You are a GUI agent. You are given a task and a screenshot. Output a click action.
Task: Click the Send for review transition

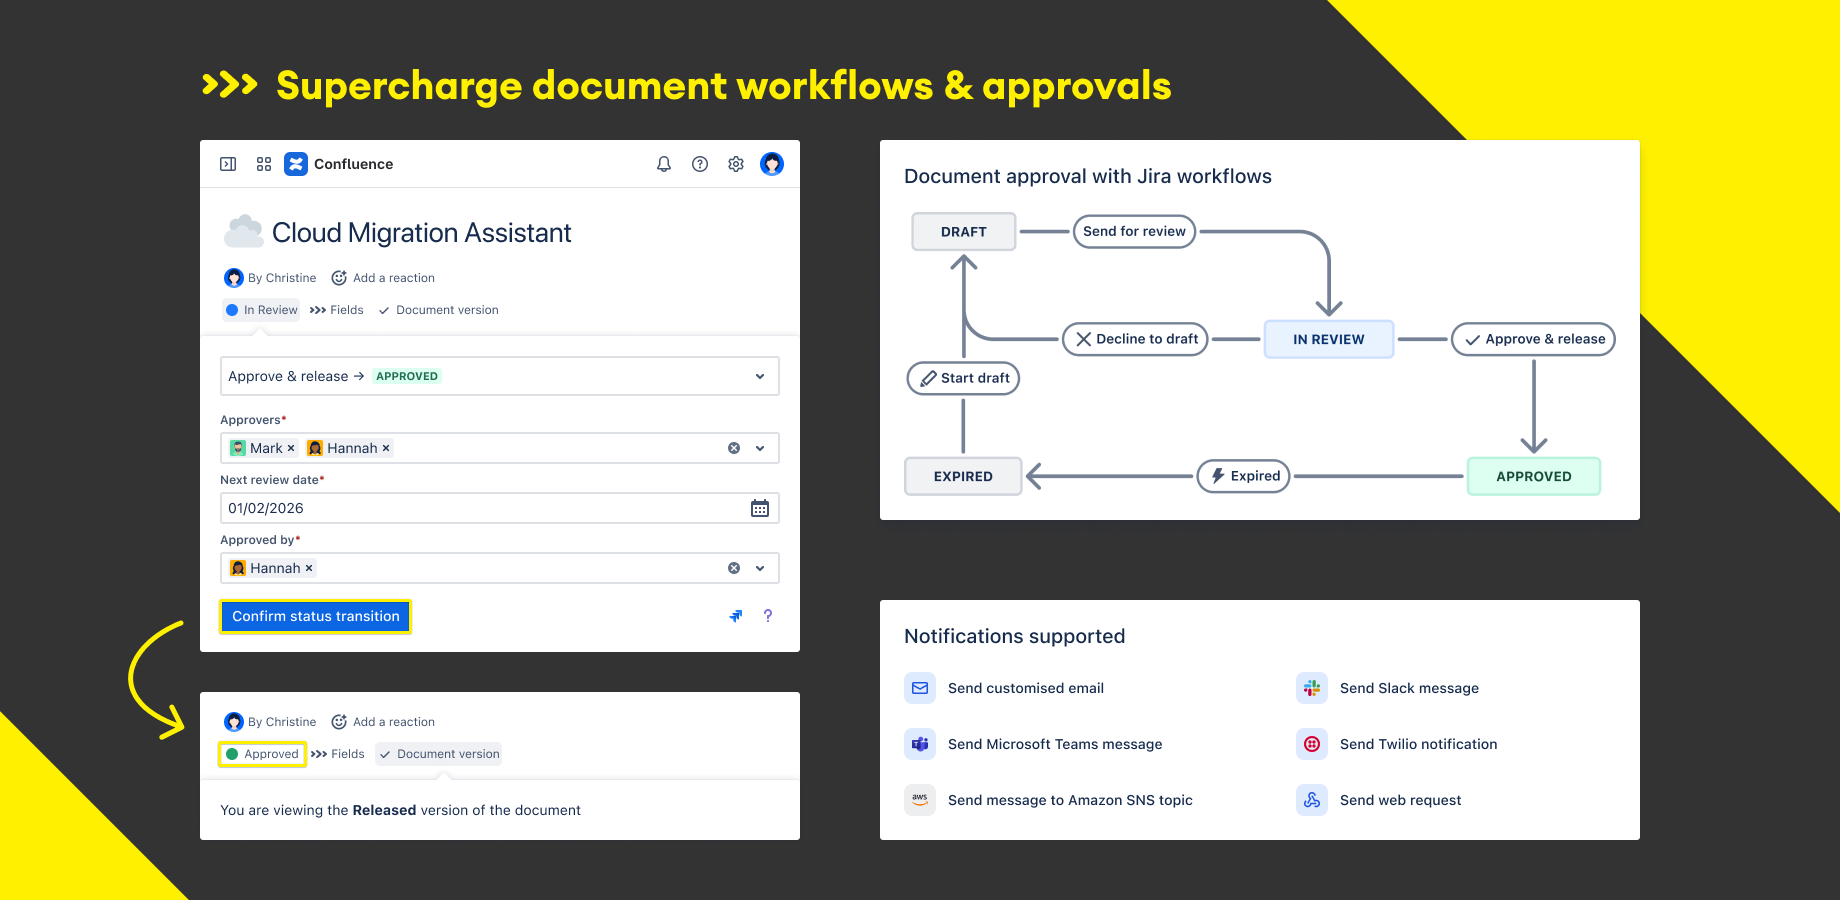(1134, 231)
